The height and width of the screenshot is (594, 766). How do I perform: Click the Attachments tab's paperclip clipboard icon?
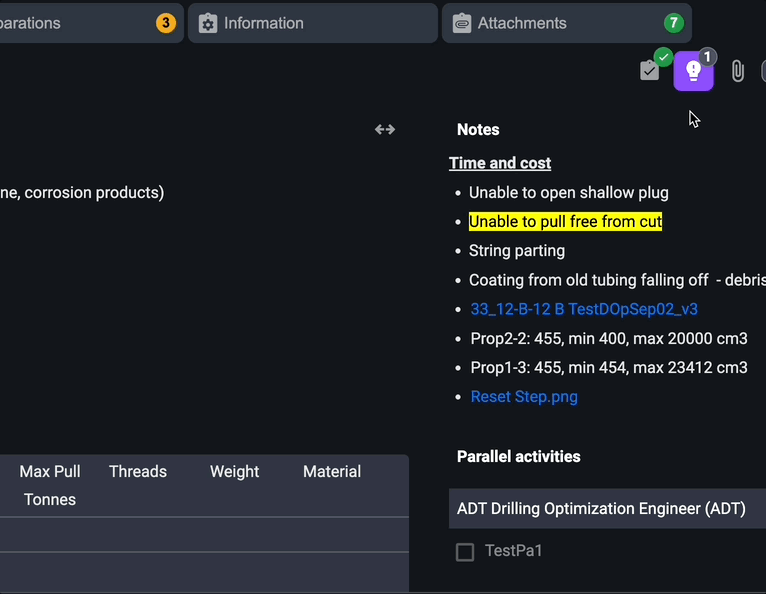[x=461, y=23]
